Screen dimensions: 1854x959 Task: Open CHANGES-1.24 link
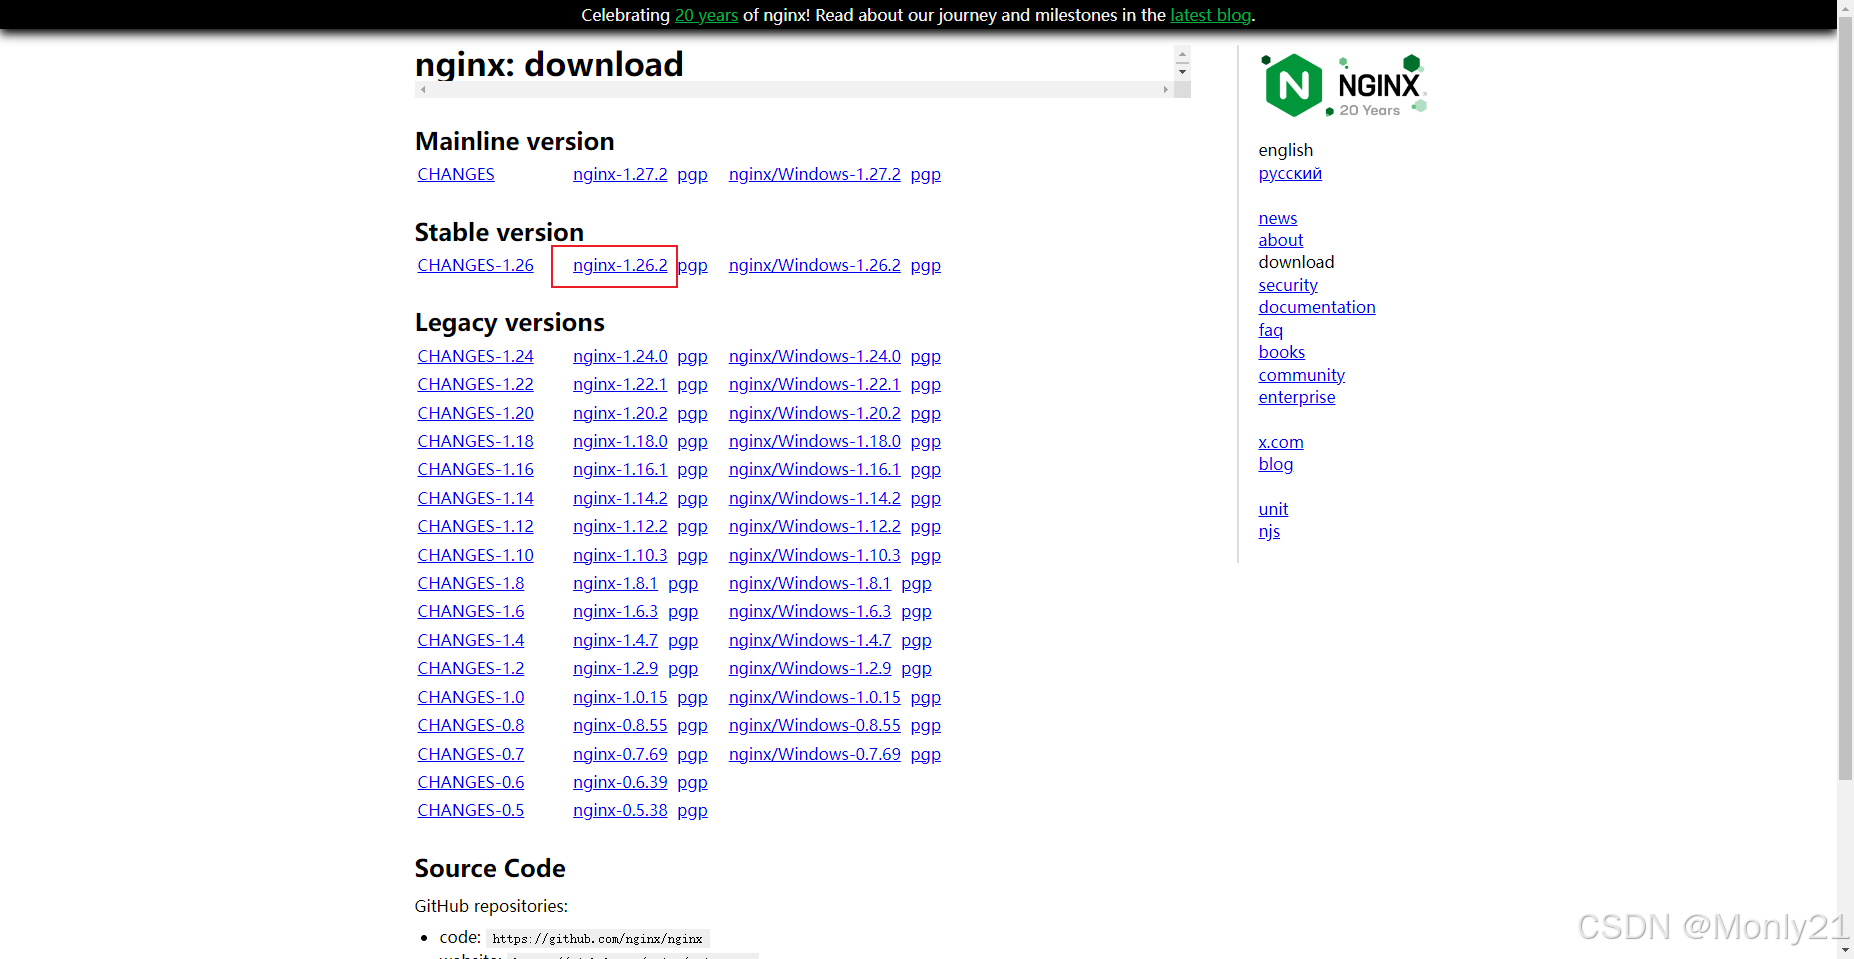pos(475,356)
